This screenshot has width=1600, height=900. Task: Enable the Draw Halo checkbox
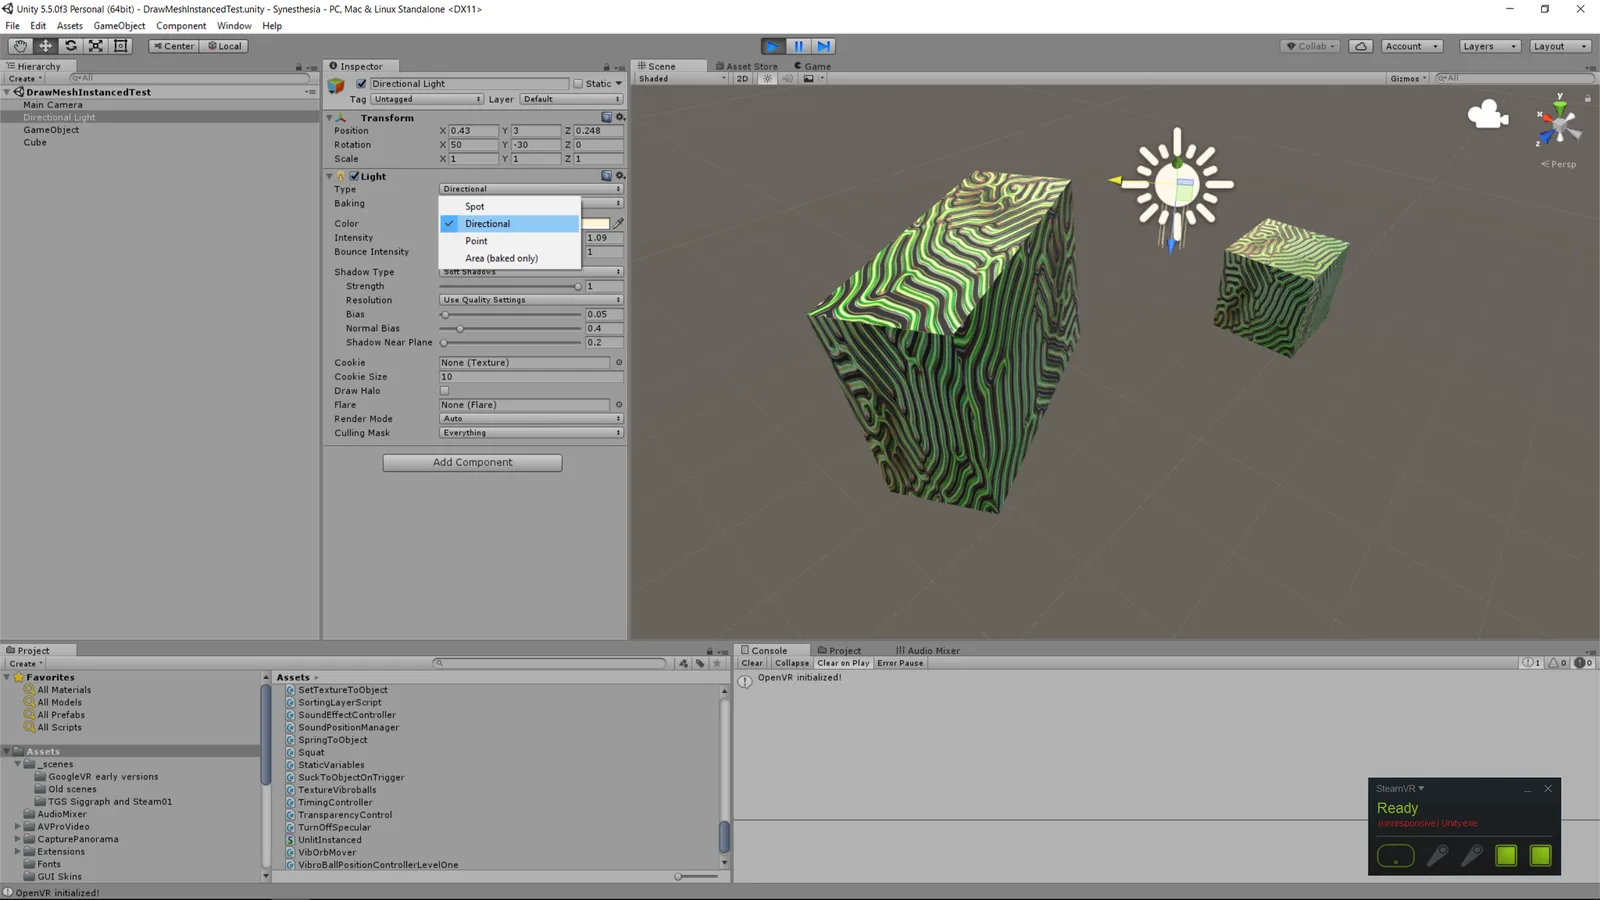(x=445, y=391)
